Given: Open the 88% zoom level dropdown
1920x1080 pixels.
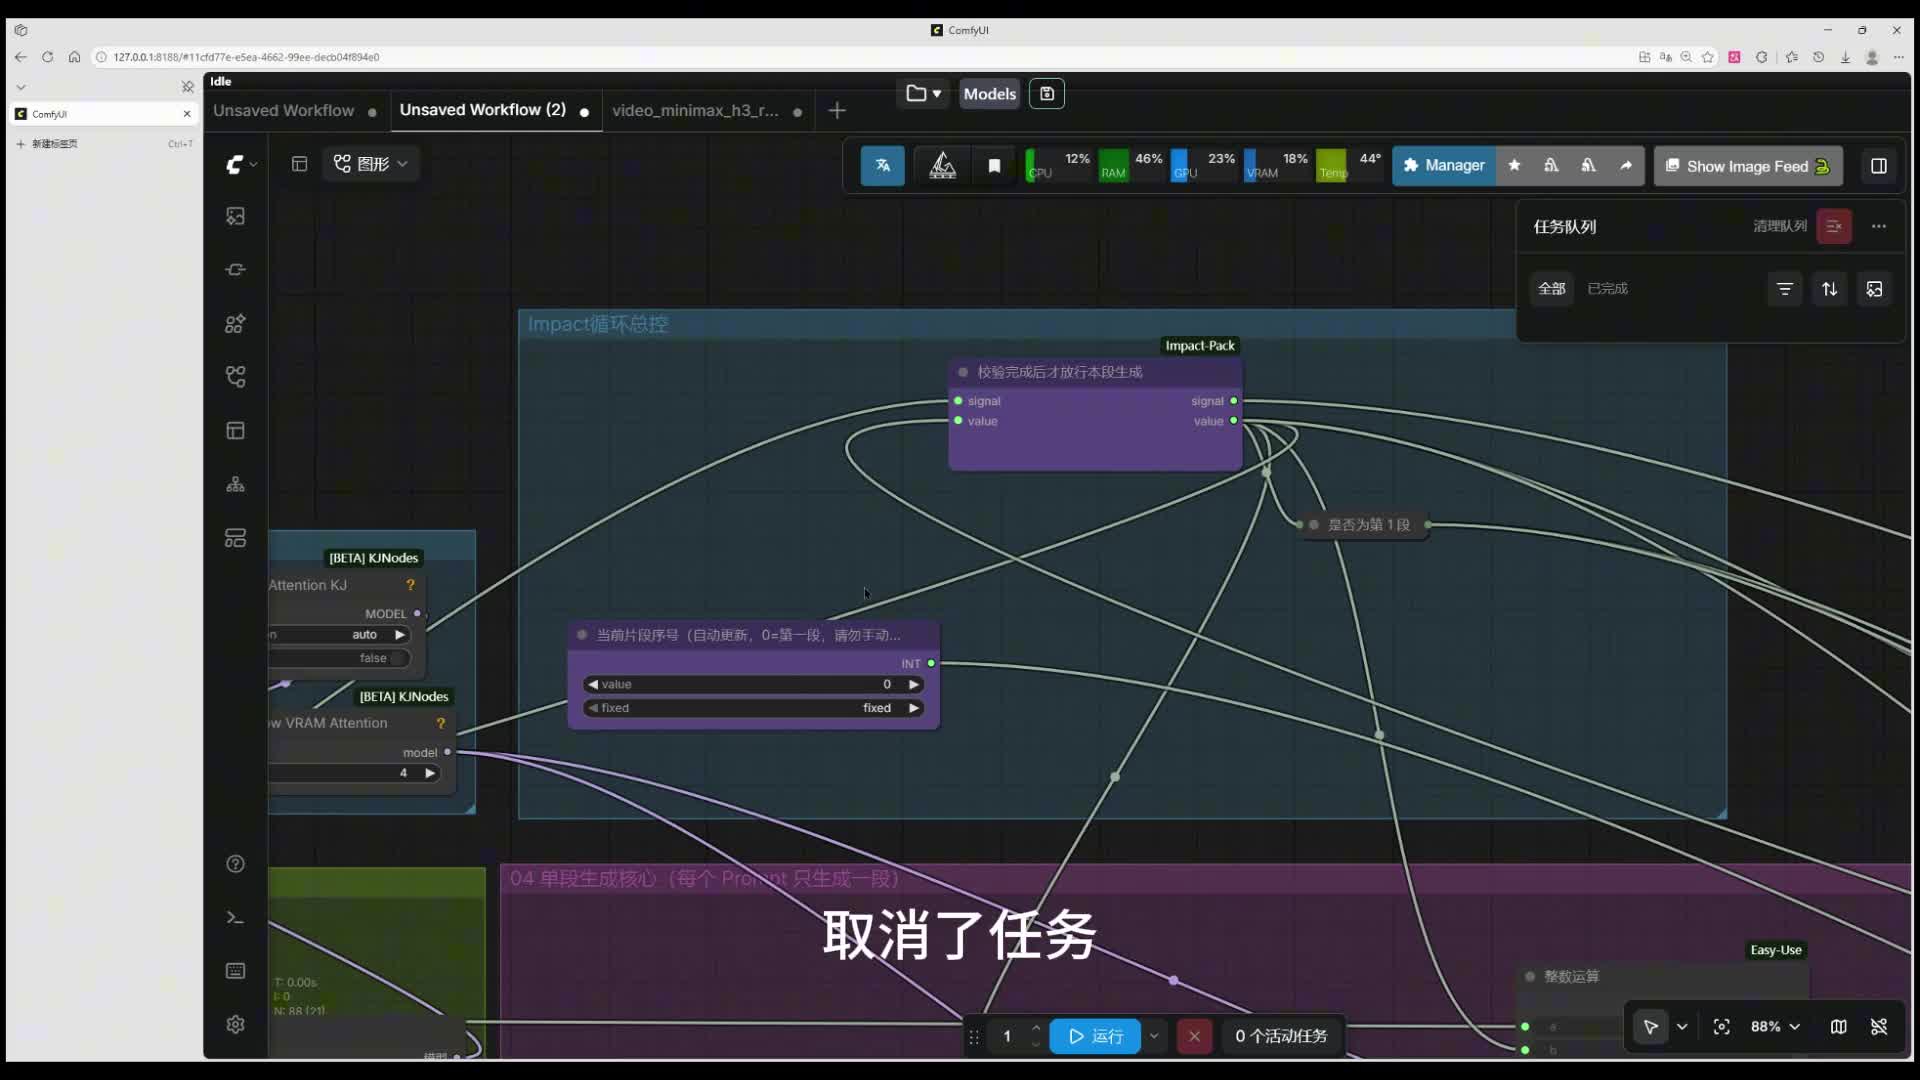Looking at the screenshot, I should point(1775,1027).
